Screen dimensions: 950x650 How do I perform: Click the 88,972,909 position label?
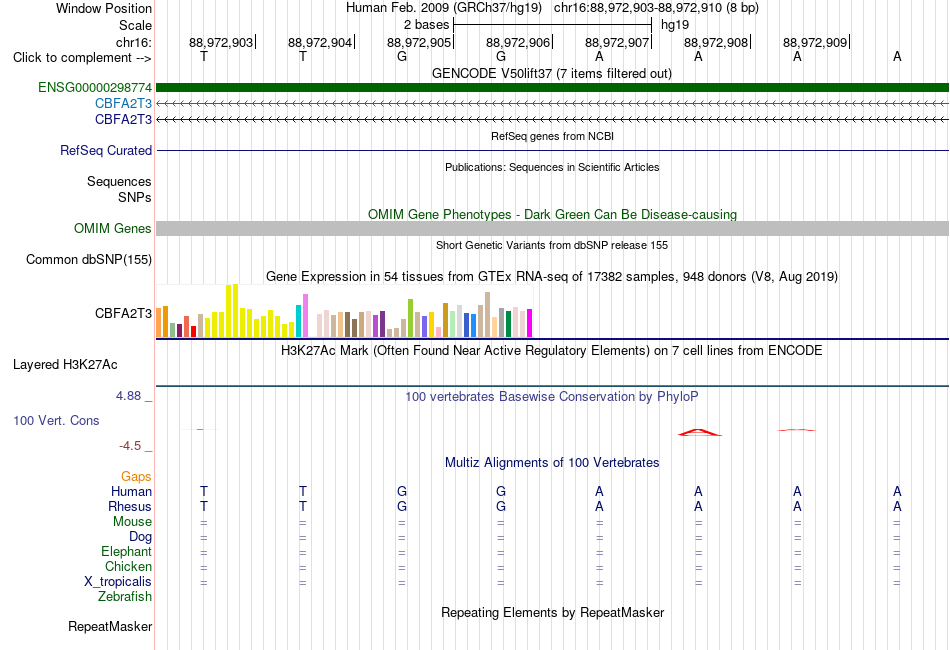click(815, 42)
